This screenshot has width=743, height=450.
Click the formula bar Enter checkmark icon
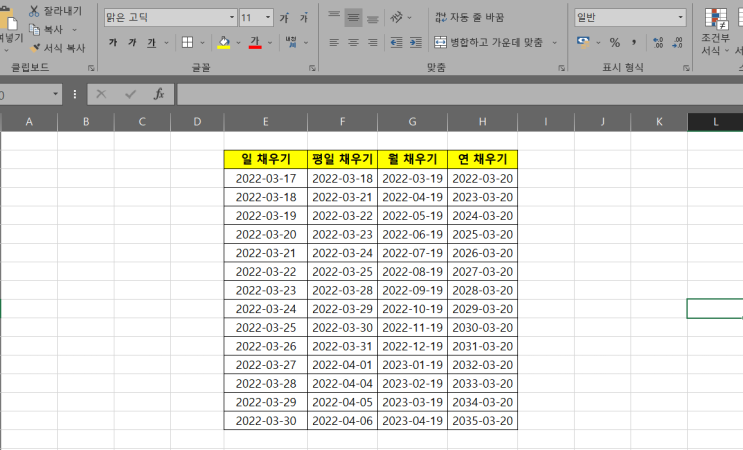click(130, 94)
